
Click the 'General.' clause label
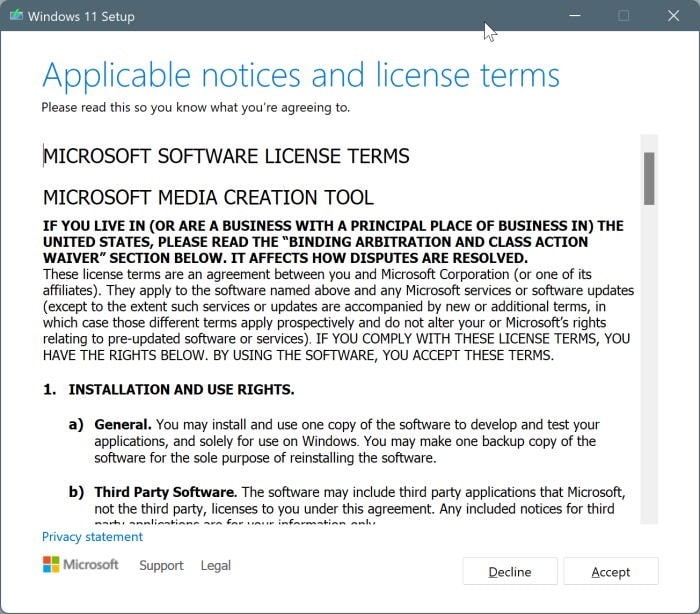(123, 424)
